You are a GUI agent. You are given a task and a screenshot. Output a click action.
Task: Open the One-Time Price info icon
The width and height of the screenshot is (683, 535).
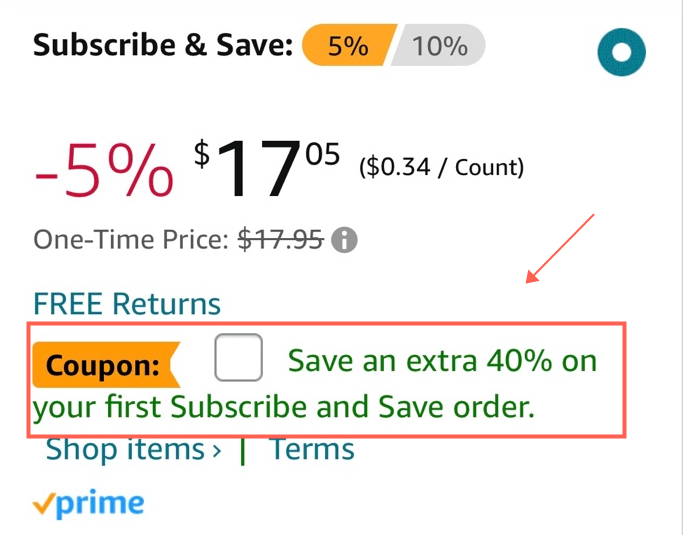coord(344,240)
